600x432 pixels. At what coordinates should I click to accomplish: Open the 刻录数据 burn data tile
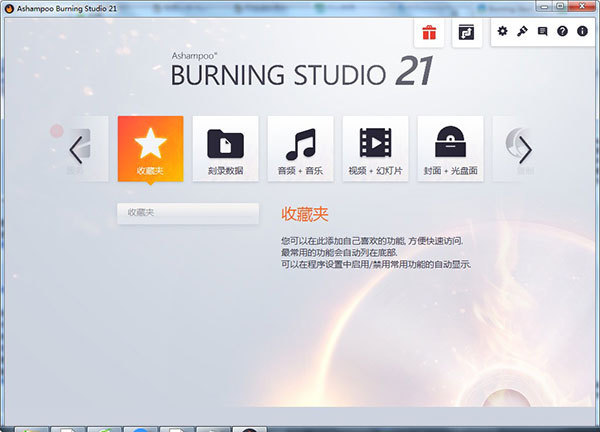click(225, 148)
